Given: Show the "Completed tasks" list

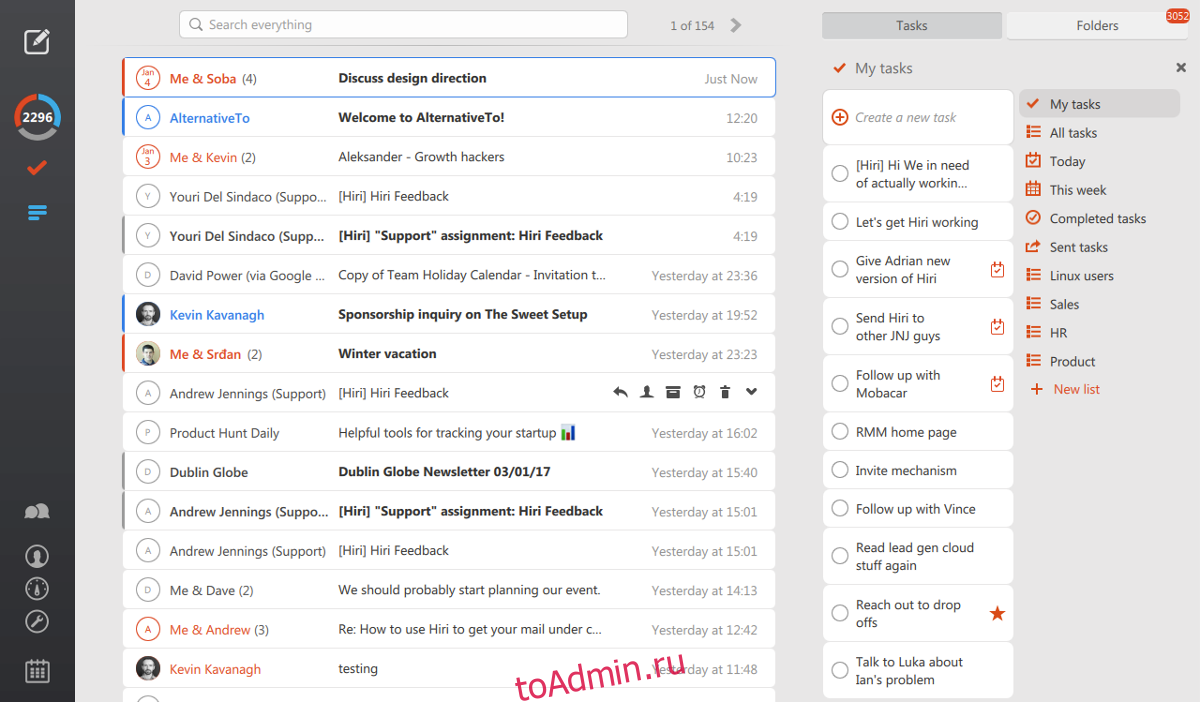Looking at the screenshot, I should pos(1097,218).
